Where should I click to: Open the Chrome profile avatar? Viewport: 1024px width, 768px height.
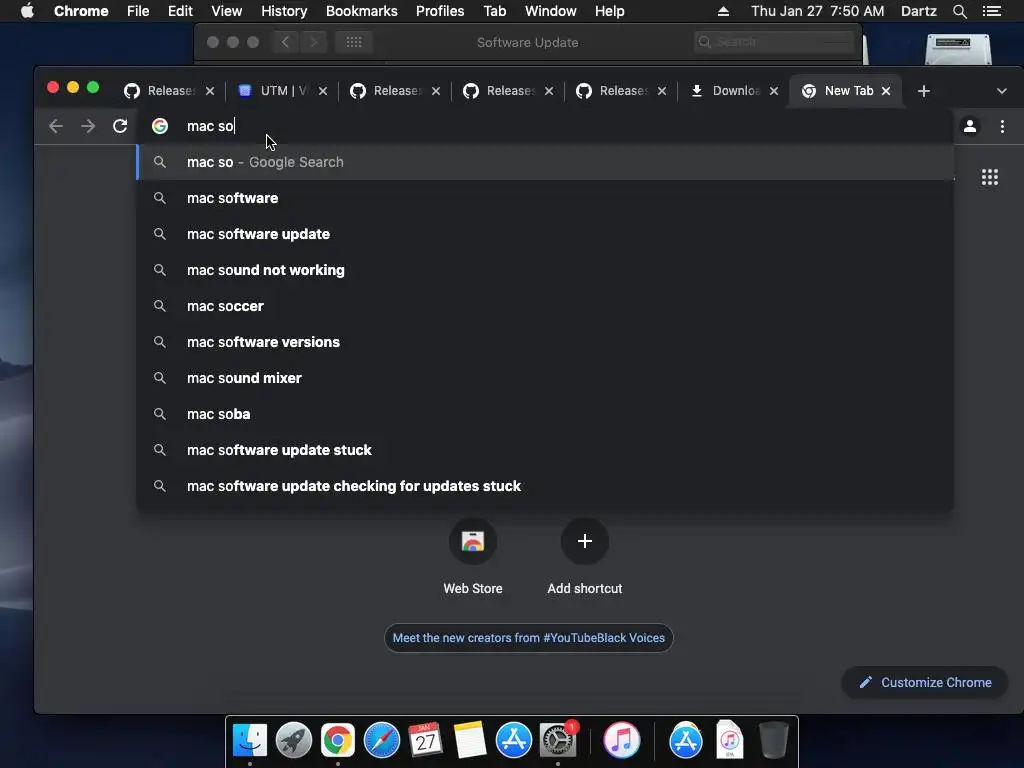click(970, 126)
